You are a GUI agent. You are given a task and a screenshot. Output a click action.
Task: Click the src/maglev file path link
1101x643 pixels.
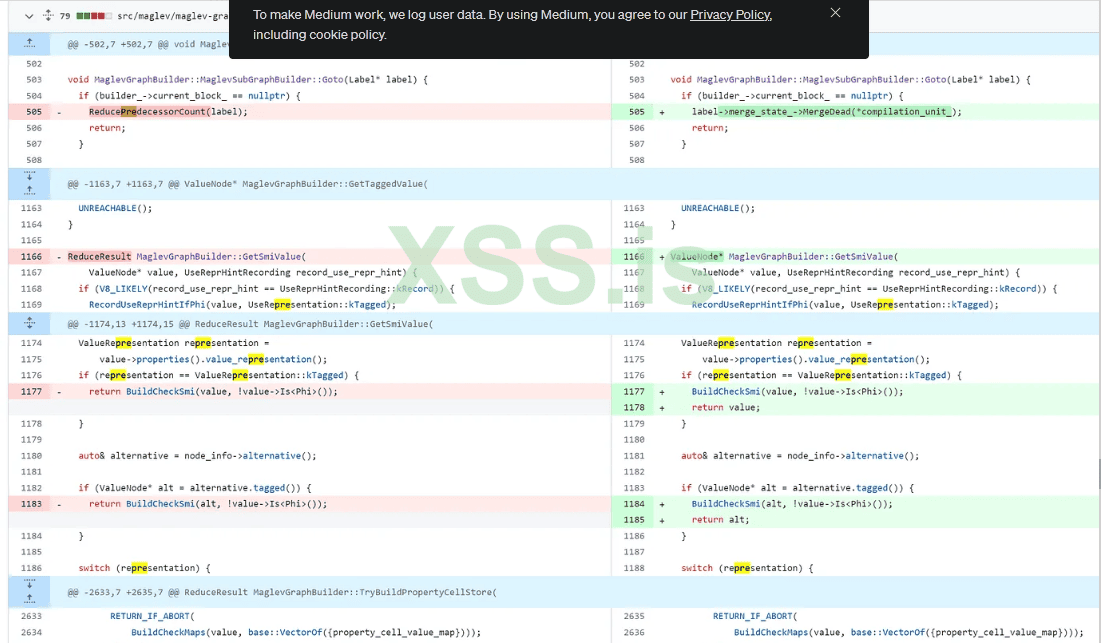(x=172, y=16)
